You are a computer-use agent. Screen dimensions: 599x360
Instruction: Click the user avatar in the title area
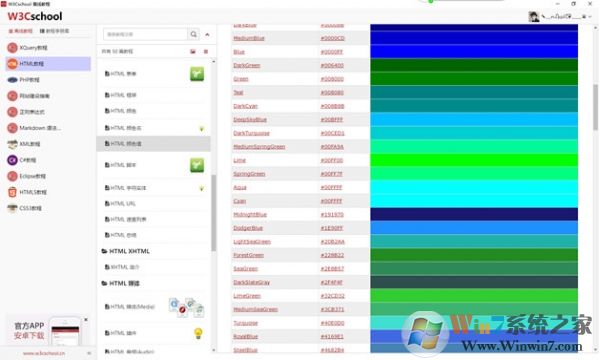point(534,16)
